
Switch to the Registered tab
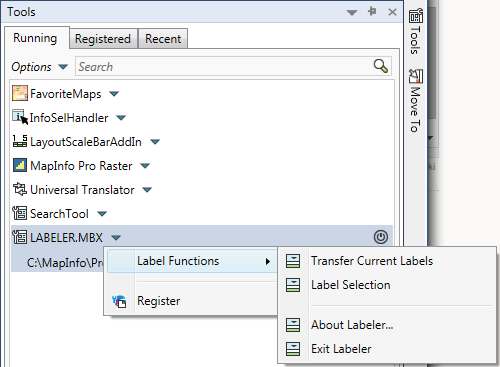point(103,39)
